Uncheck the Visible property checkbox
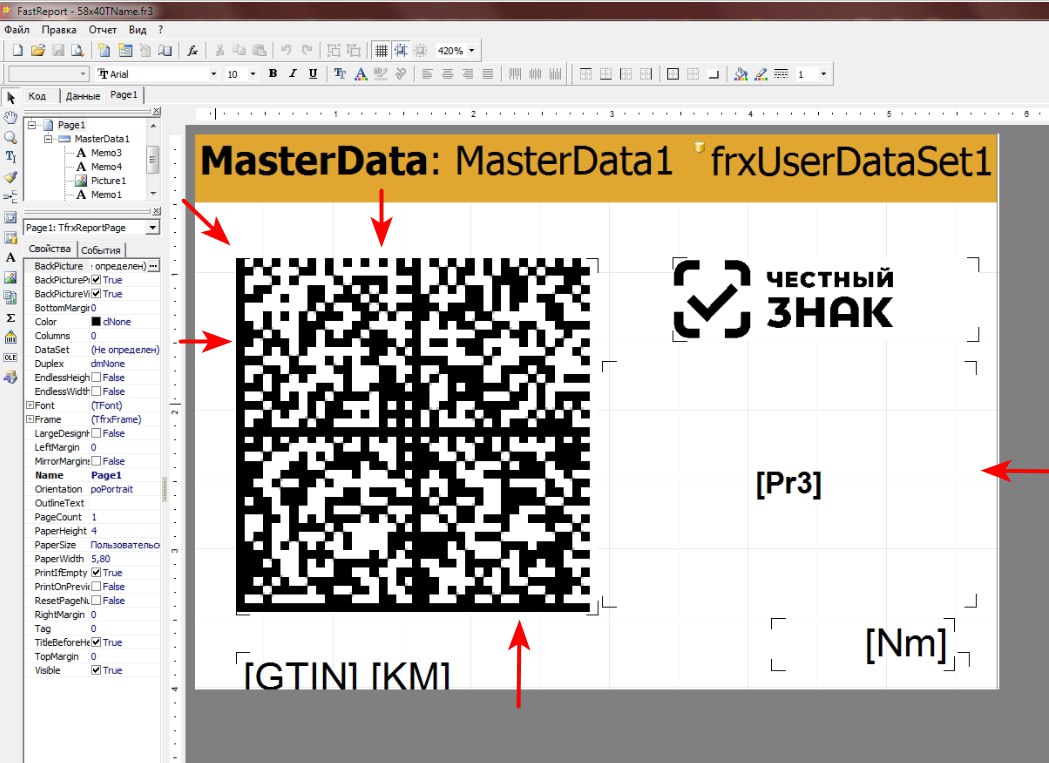The width and height of the screenshot is (1049, 763). [96, 671]
